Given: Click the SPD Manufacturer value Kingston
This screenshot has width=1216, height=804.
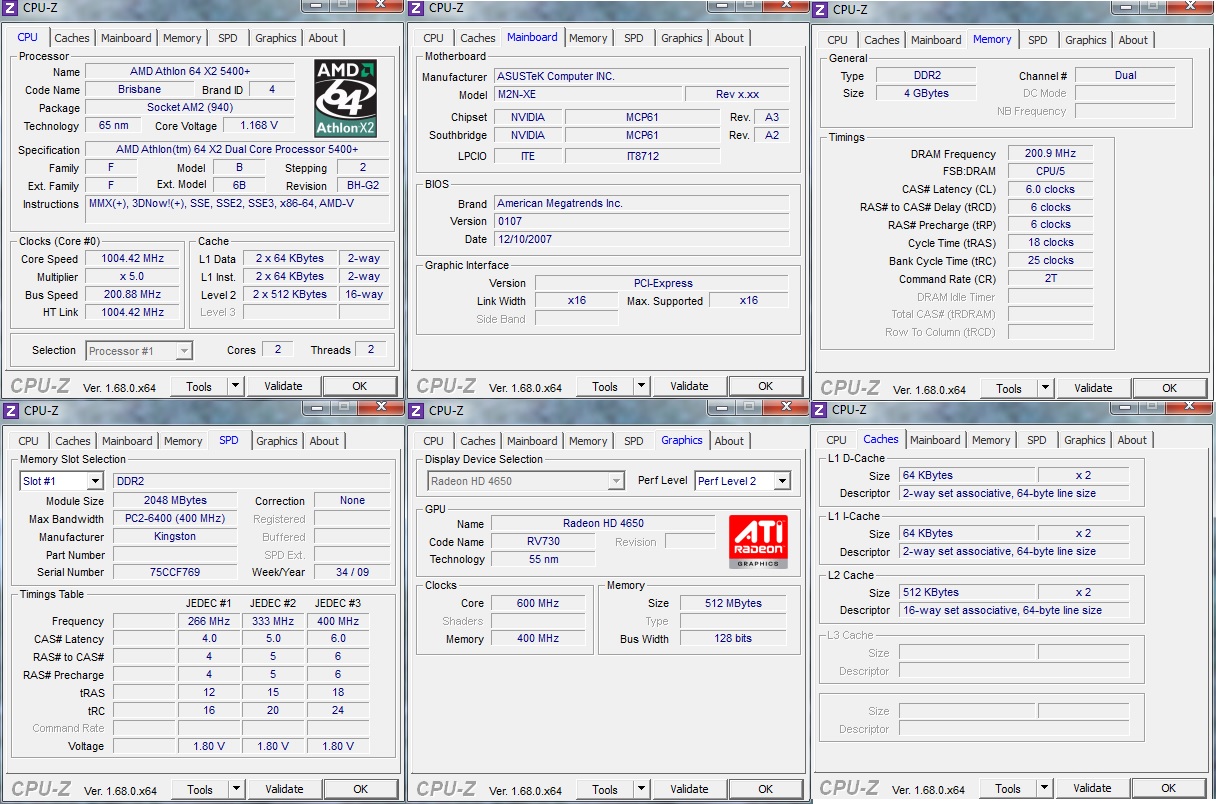Looking at the screenshot, I should tap(175, 537).
